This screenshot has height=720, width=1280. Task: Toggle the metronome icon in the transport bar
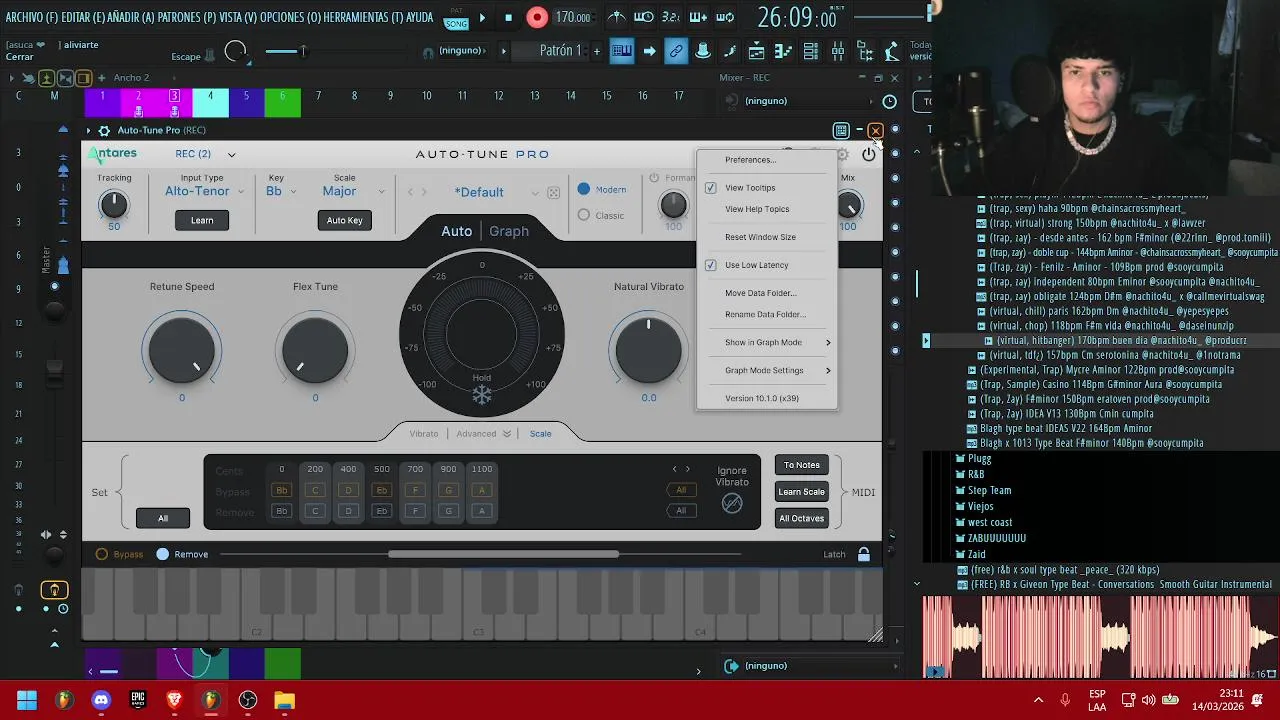617,17
